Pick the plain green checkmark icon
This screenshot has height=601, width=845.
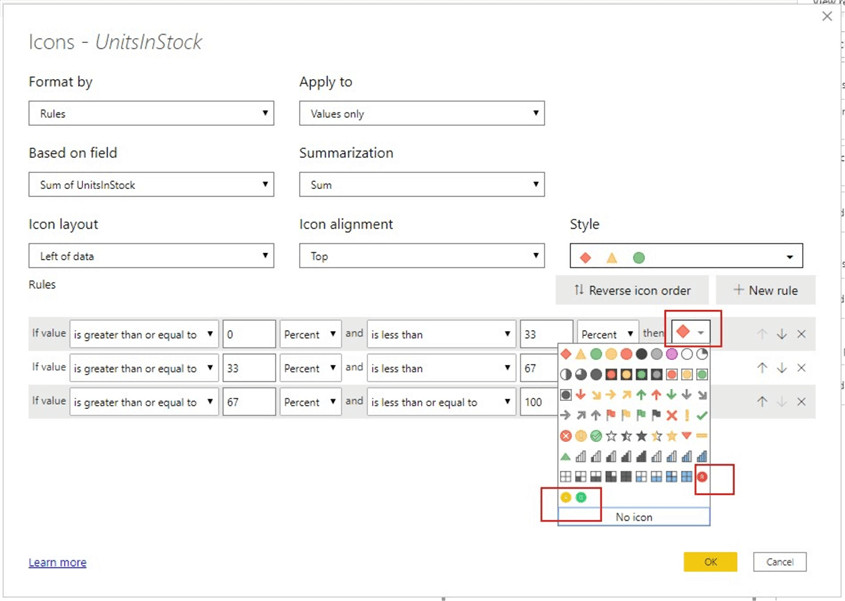702,416
